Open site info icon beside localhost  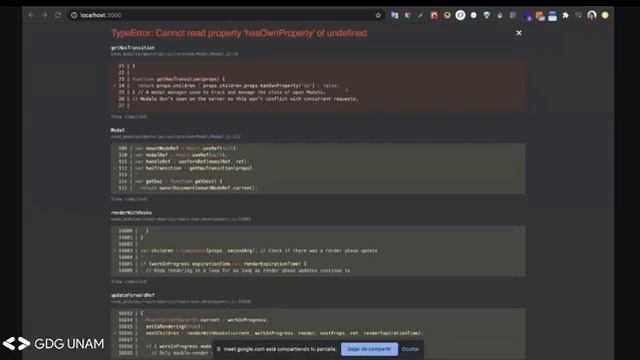point(74,15)
